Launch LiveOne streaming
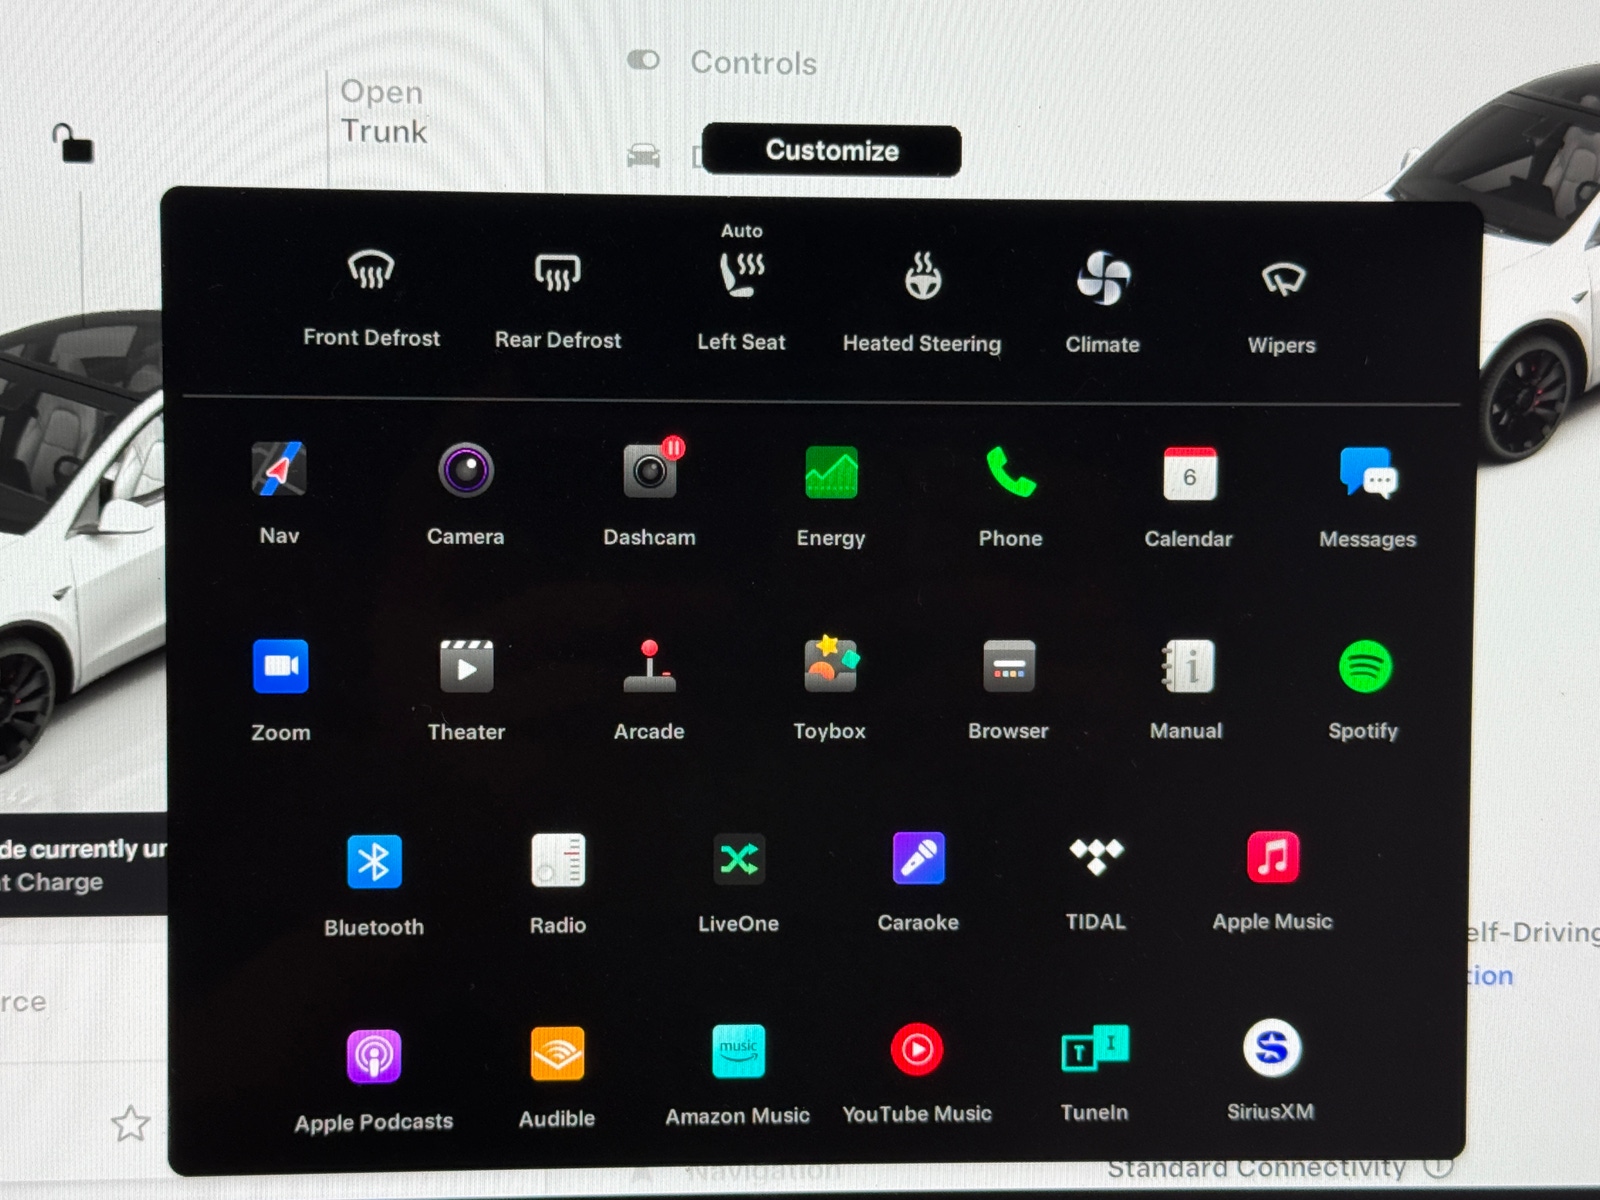 pyautogui.click(x=738, y=883)
